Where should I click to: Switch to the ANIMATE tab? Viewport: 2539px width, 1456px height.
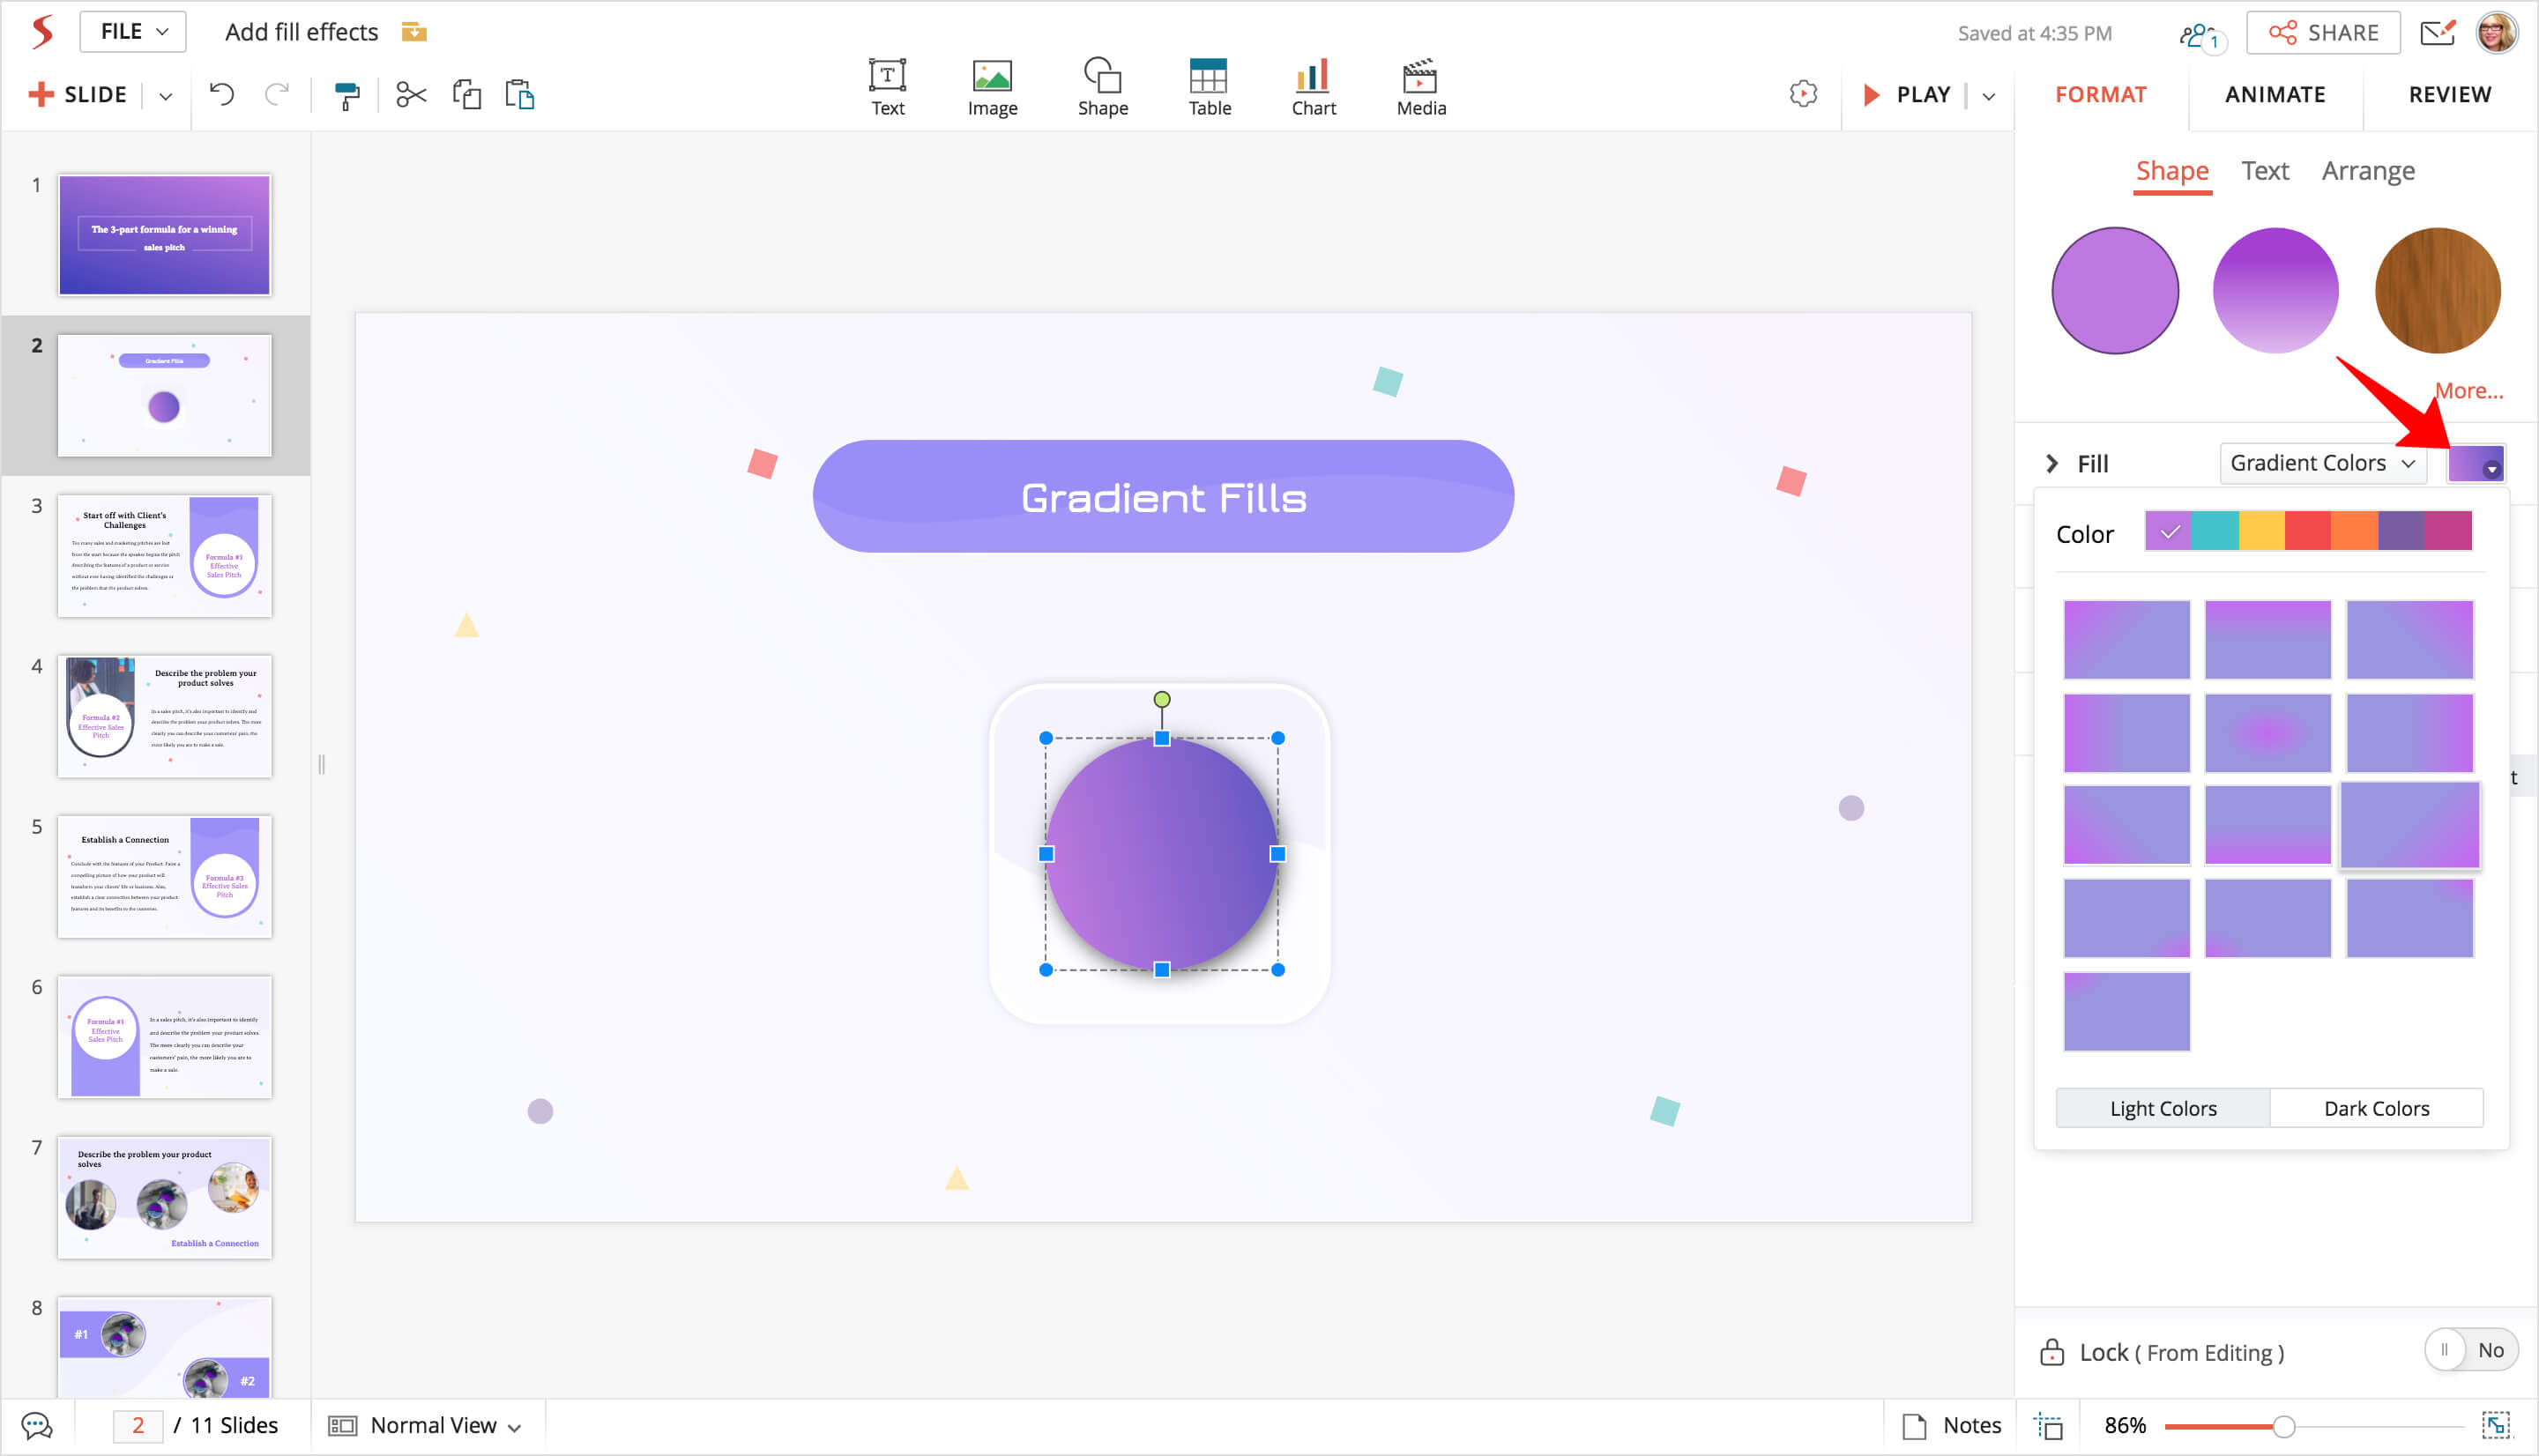tap(2274, 95)
